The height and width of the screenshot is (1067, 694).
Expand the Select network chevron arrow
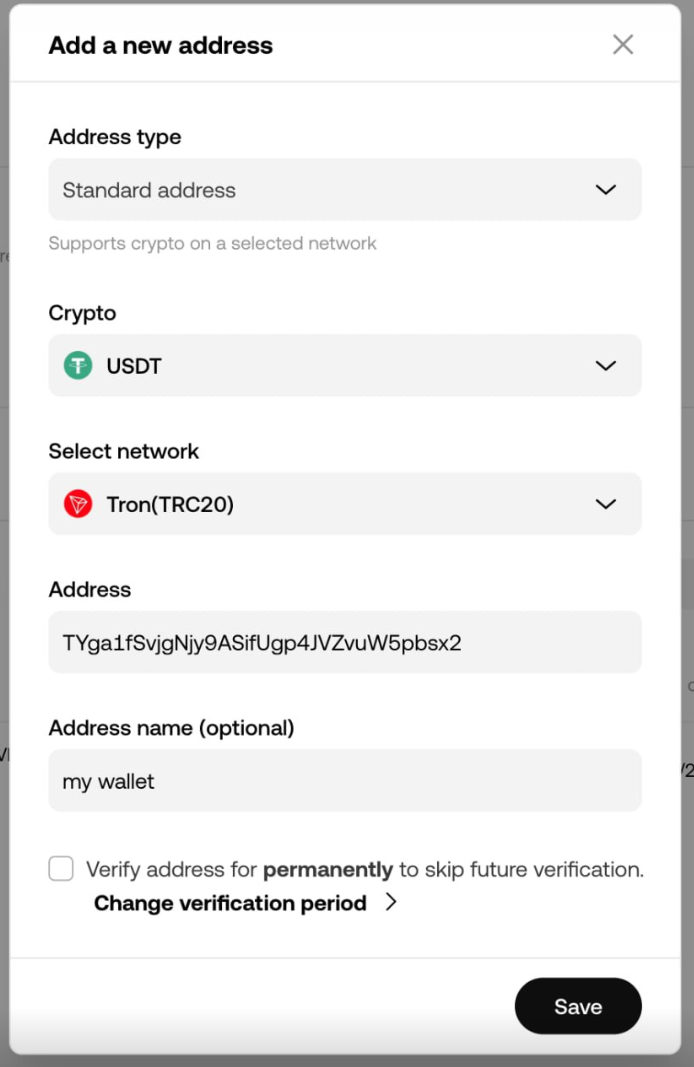606,504
